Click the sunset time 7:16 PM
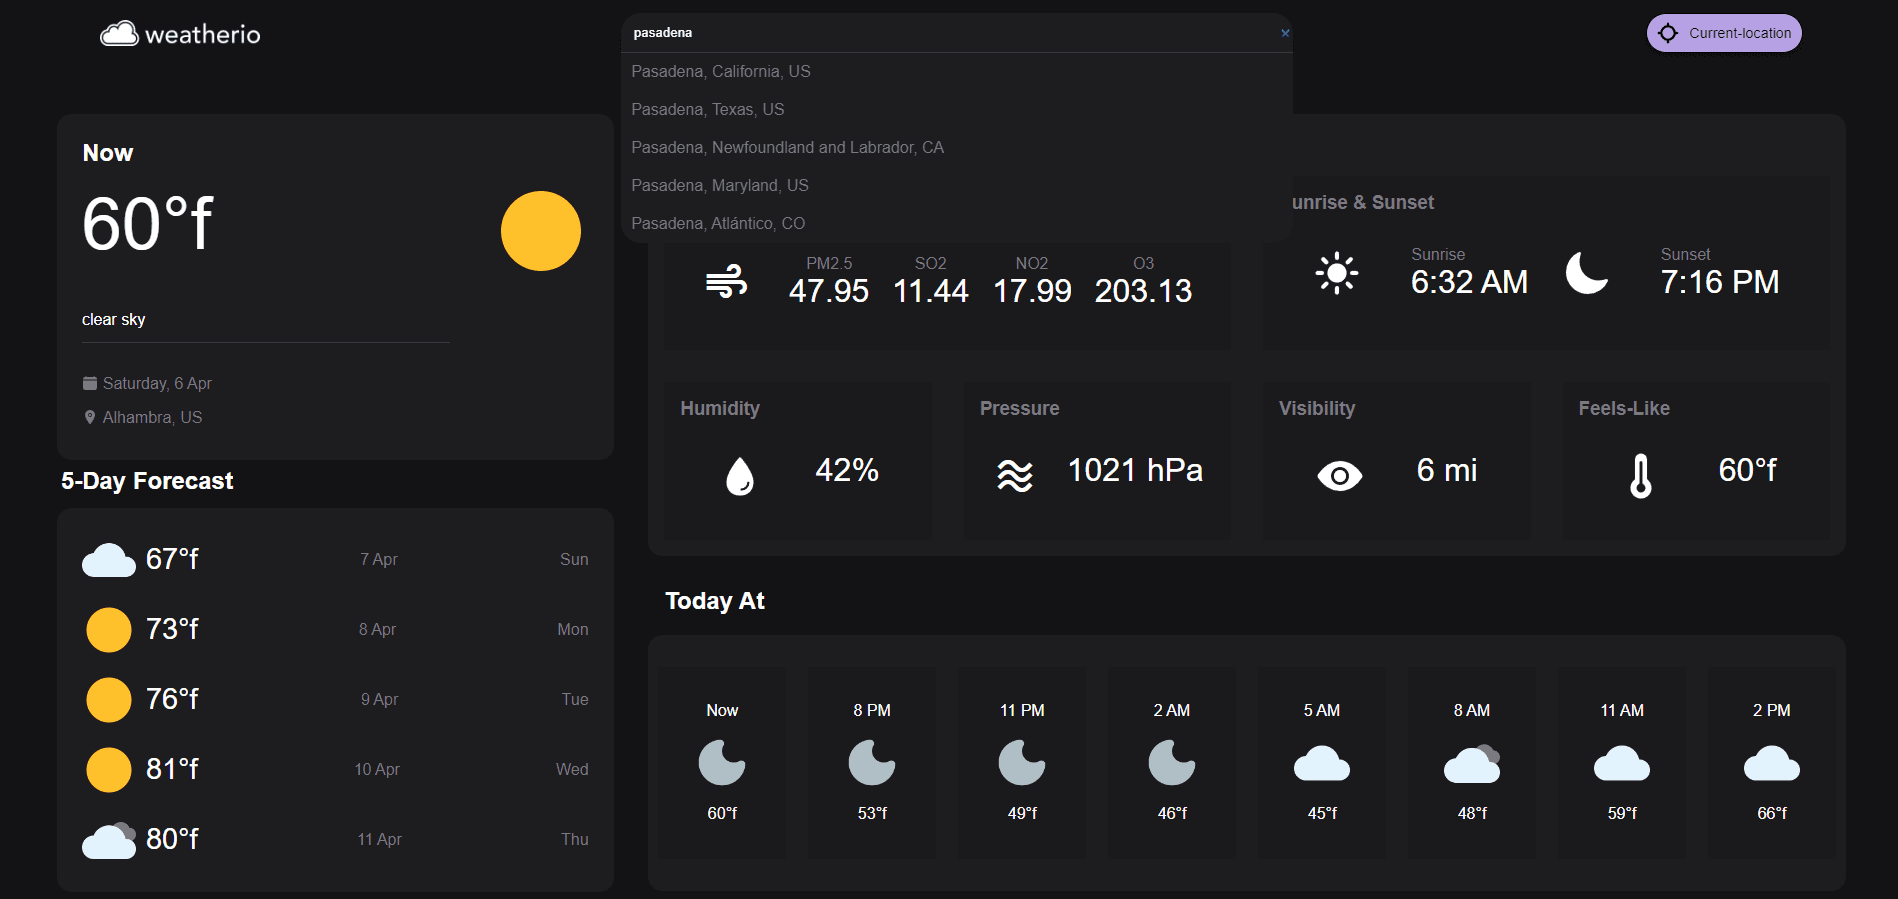This screenshot has height=899, width=1898. (1720, 282)
